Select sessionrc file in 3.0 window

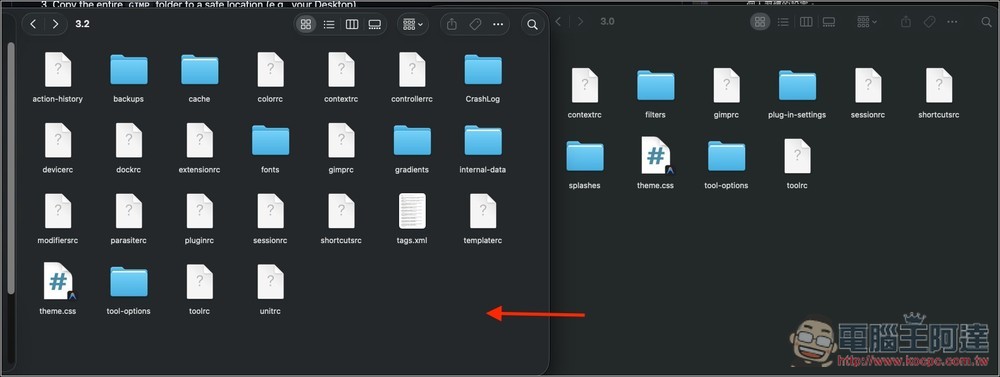tap(868, 93)
